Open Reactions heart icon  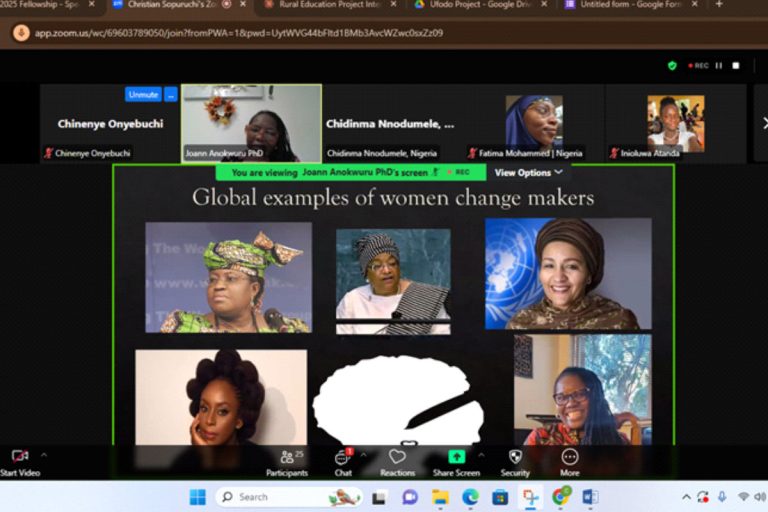397,458
